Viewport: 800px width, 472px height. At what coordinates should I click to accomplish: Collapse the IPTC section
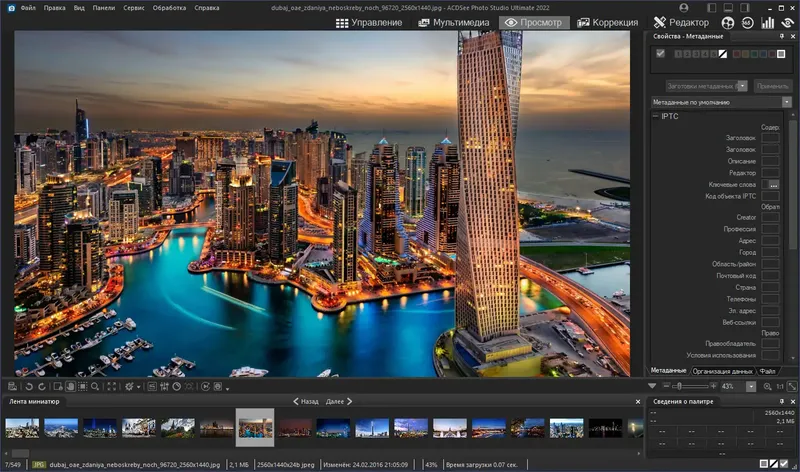pyautogui.click(x=656, y=117)
